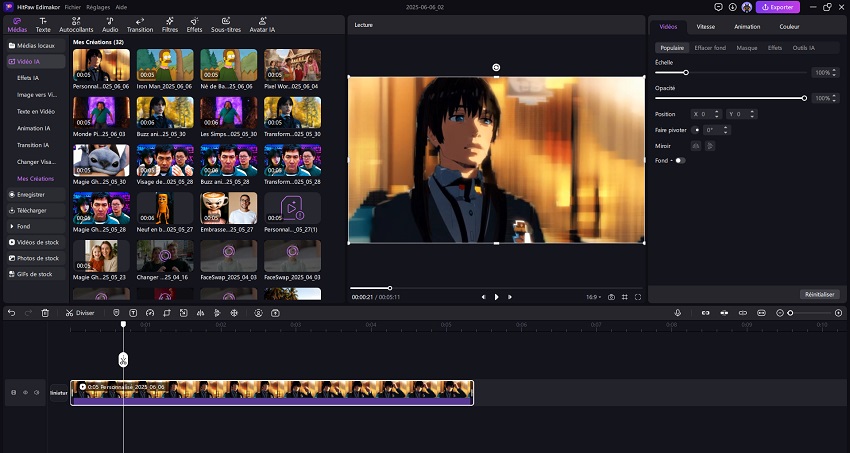Toggle track visibility eye icon
Viewport: 850px width, 453px height.
25,393
